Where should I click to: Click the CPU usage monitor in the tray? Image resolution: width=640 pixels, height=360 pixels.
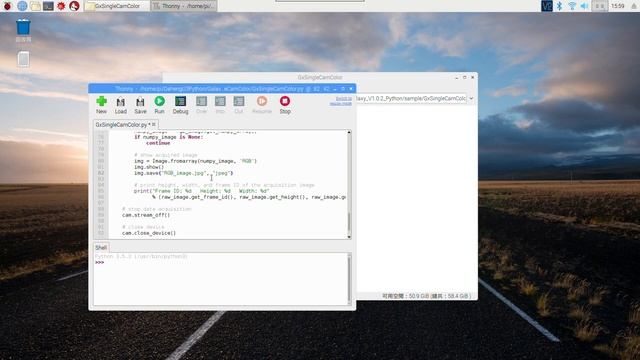click(x=599, y=6)
